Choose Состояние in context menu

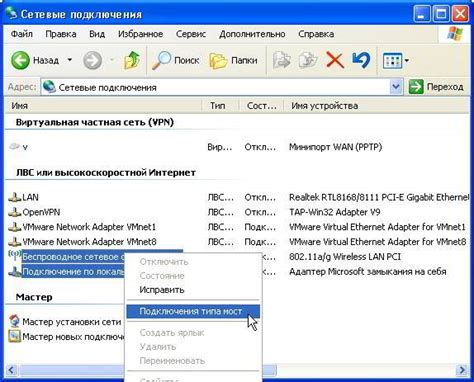coord(193,276)
